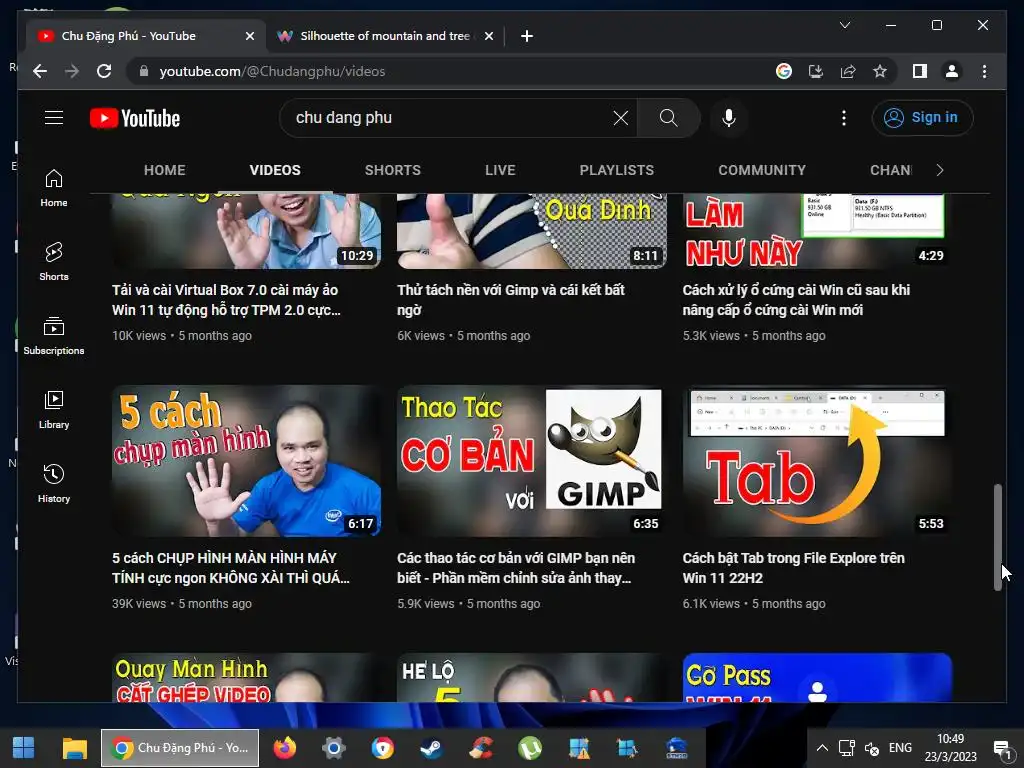Click the Cỡ Pass blue thumbnail
The width and height of the screenshot is (1024, 768).
point(817,678)
